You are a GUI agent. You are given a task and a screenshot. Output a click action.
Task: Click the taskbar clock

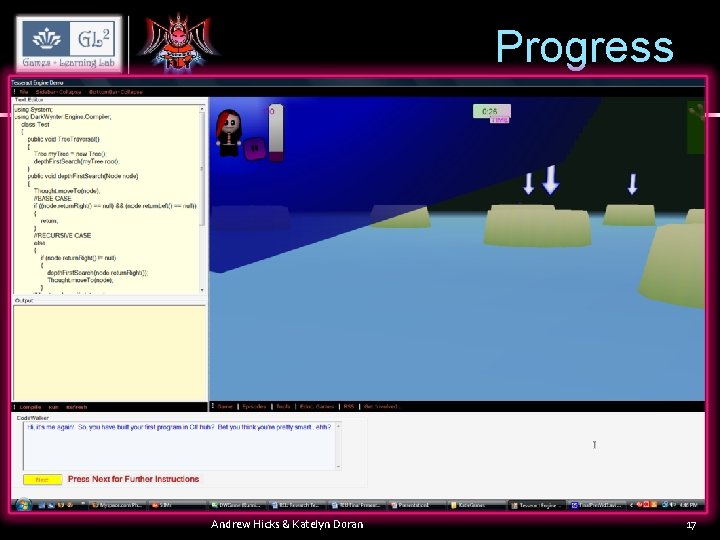click(x=689, y=506)
